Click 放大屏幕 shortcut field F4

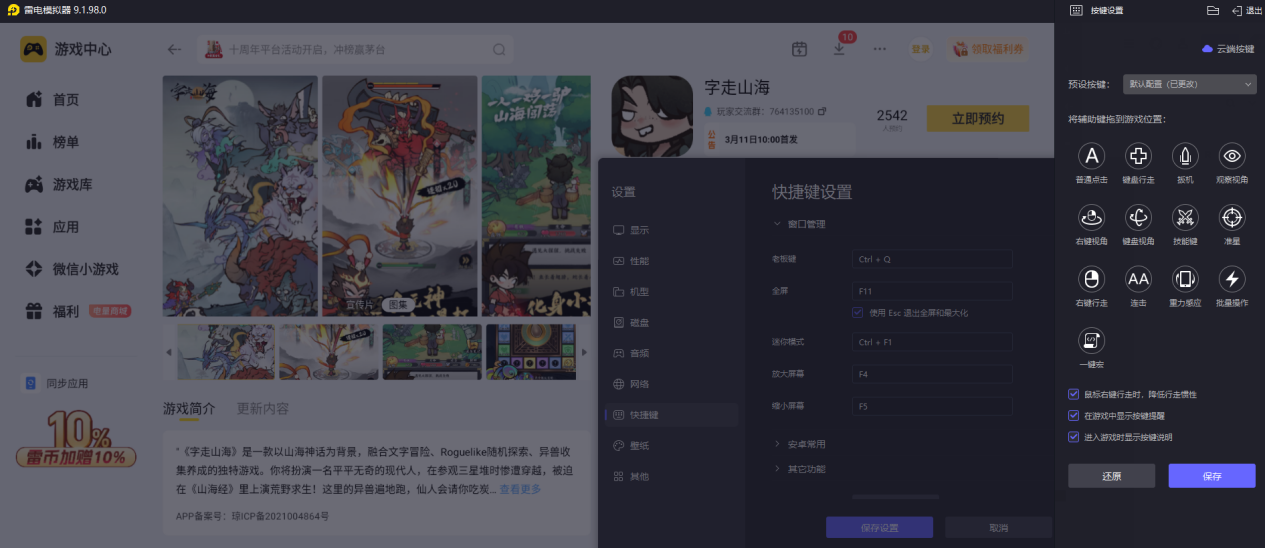pos(932,374)
